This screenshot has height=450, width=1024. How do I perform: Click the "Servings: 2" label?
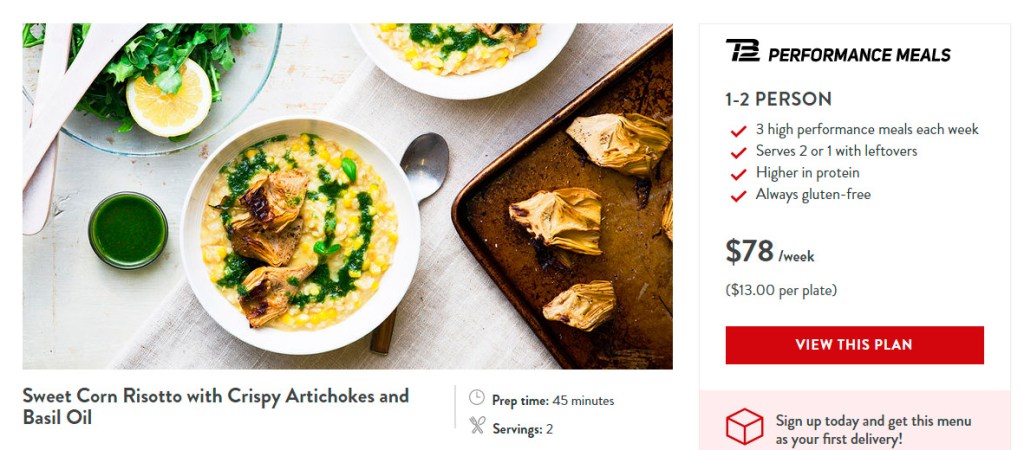tap(522, 429)
